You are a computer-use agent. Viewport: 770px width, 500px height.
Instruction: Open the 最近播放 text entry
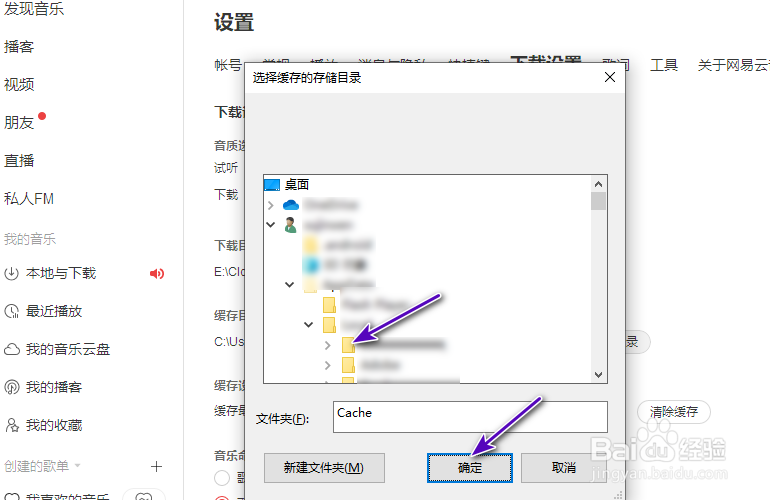(x=54, y=311)
